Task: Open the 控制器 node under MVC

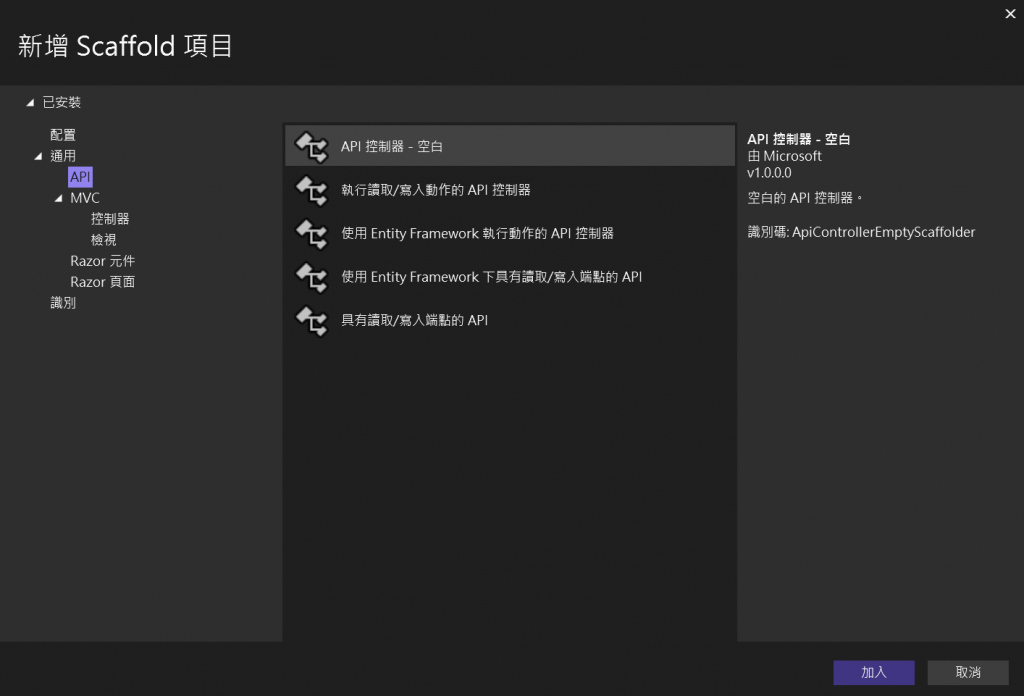Action: tap(110, 219)
